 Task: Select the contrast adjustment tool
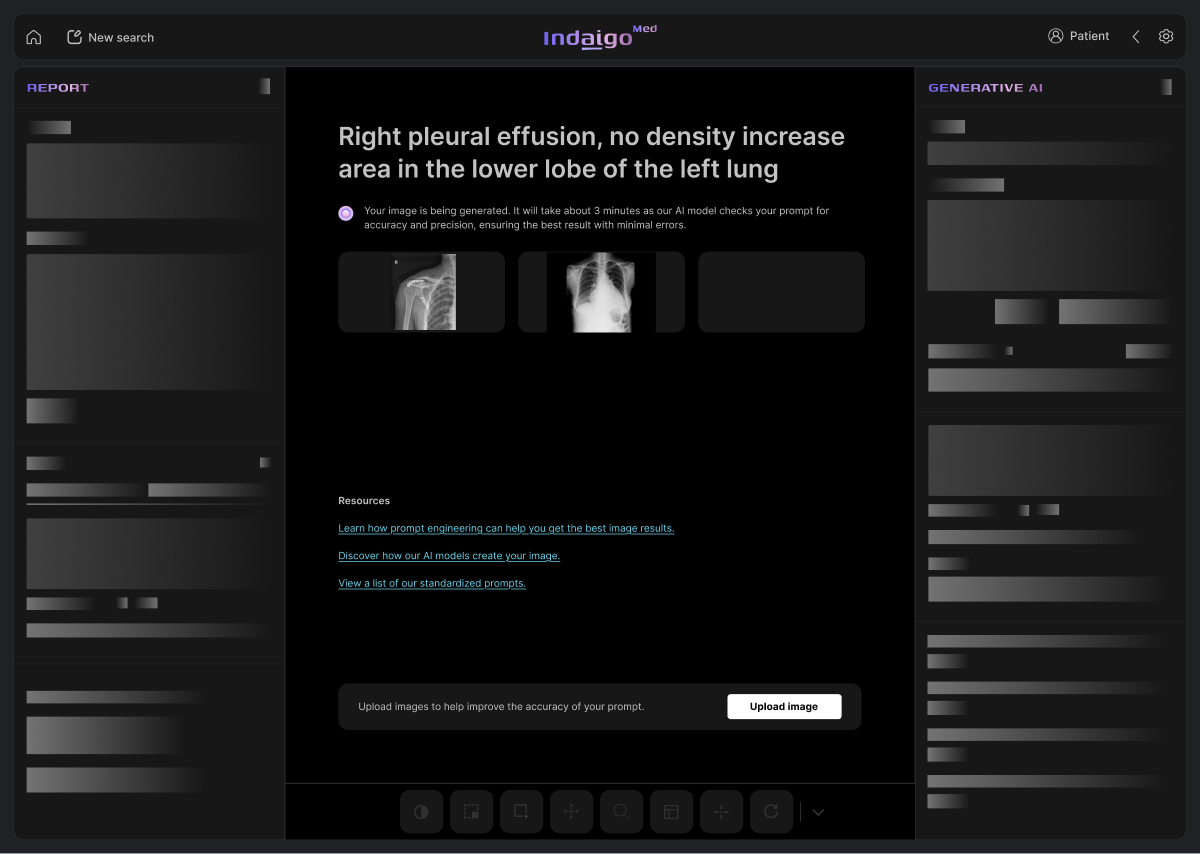coord(421,812)
